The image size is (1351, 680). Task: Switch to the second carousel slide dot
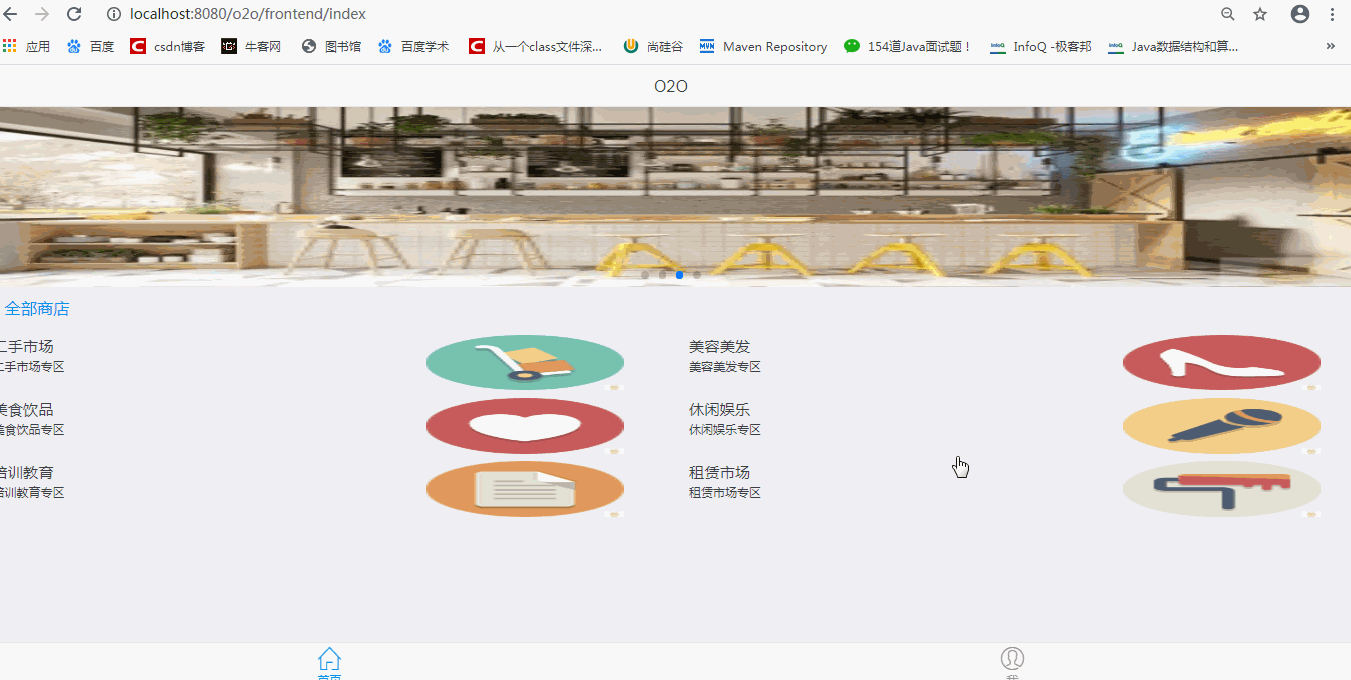tap(662, 274)
